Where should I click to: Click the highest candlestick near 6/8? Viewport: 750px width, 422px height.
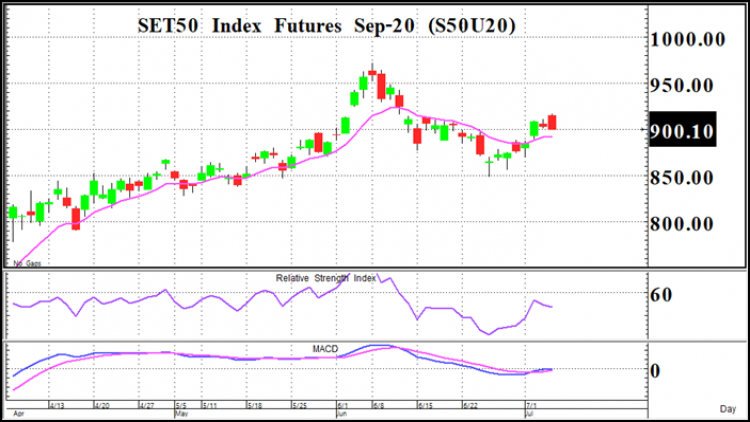tap(372, 72)
